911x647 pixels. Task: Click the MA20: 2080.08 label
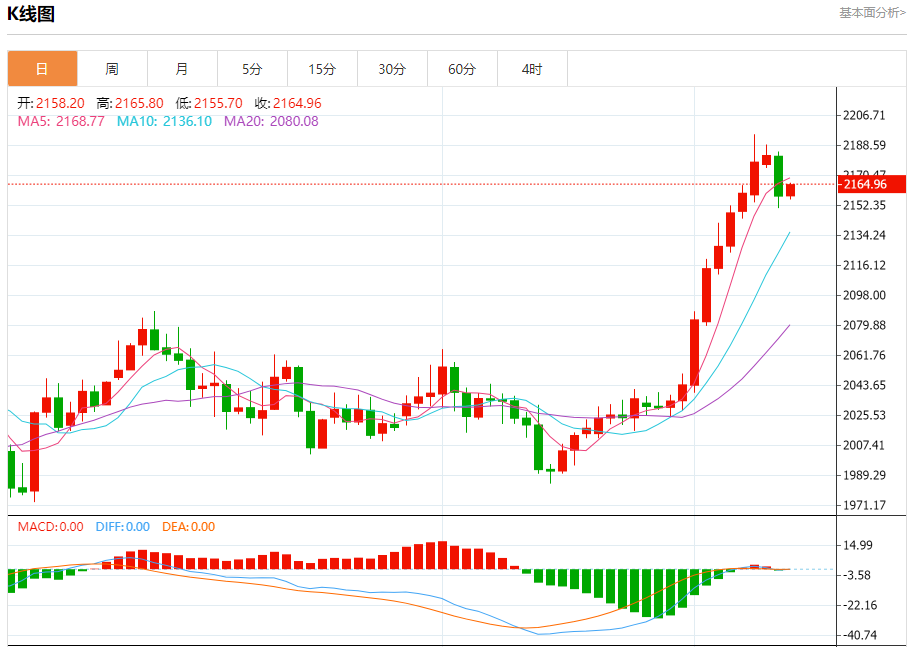pyautogui.click(x=271, y=121)
